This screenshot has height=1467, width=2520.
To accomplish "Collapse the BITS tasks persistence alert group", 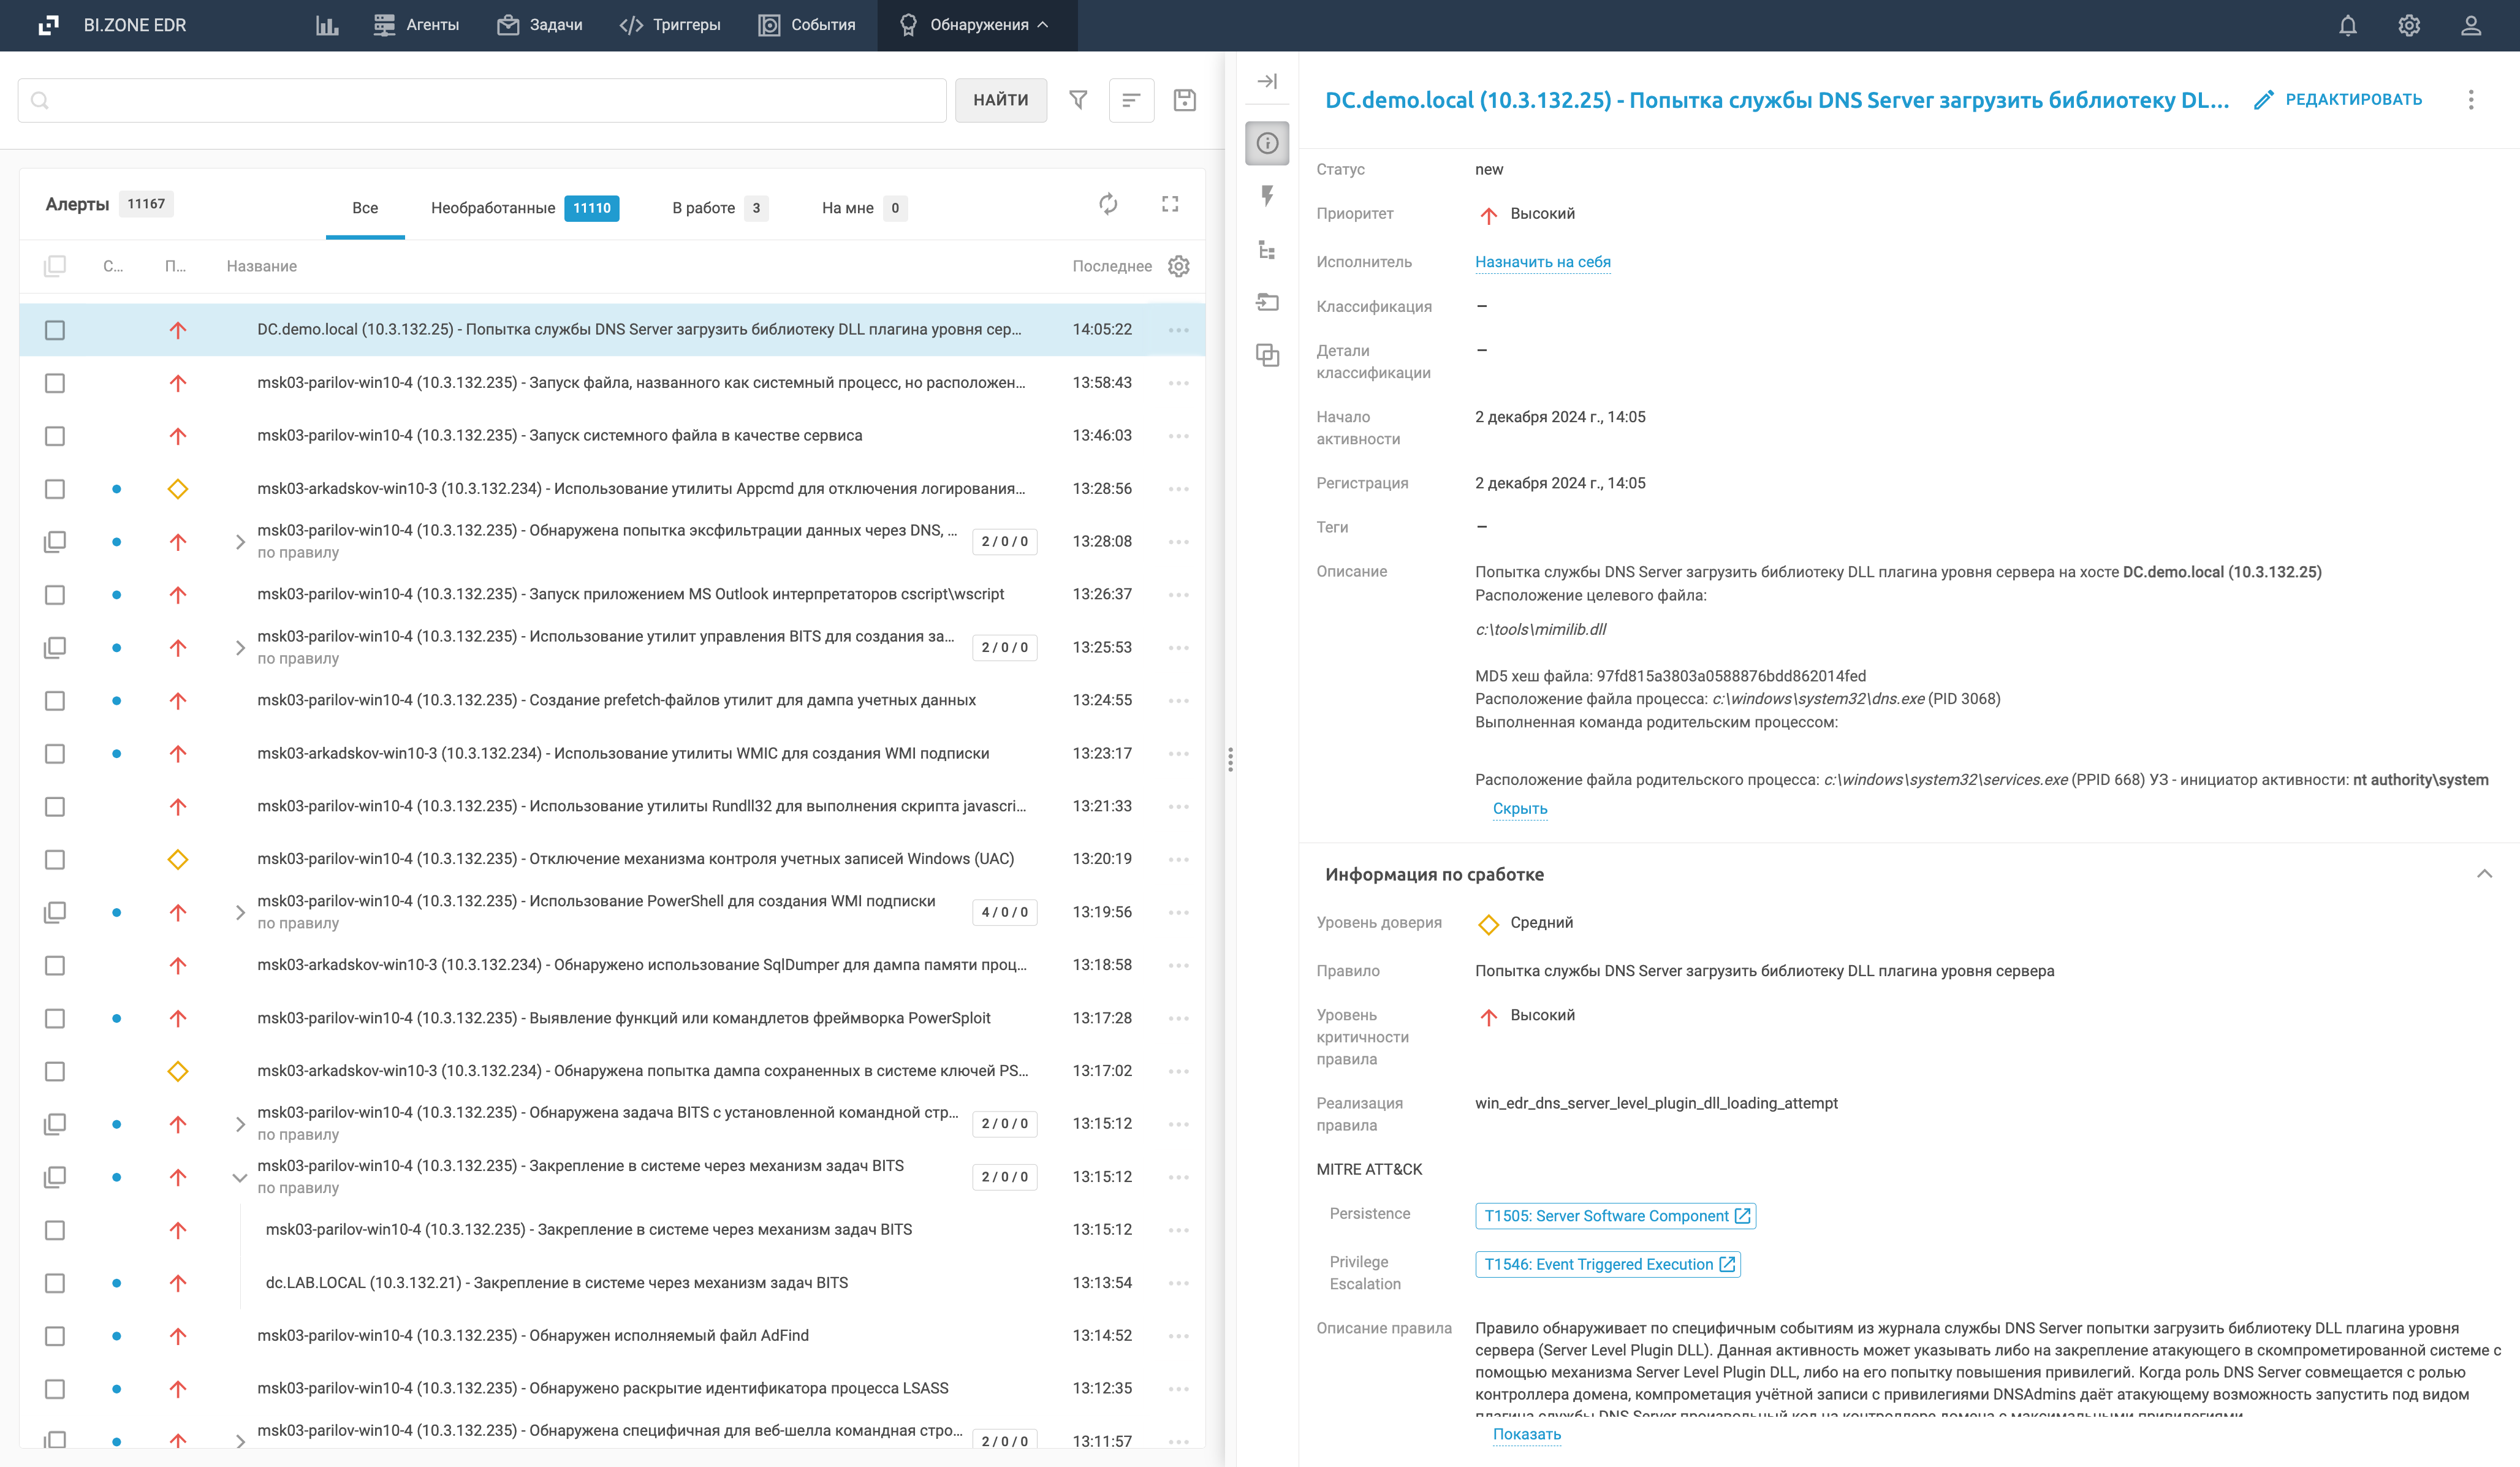I will [240, 1177].
